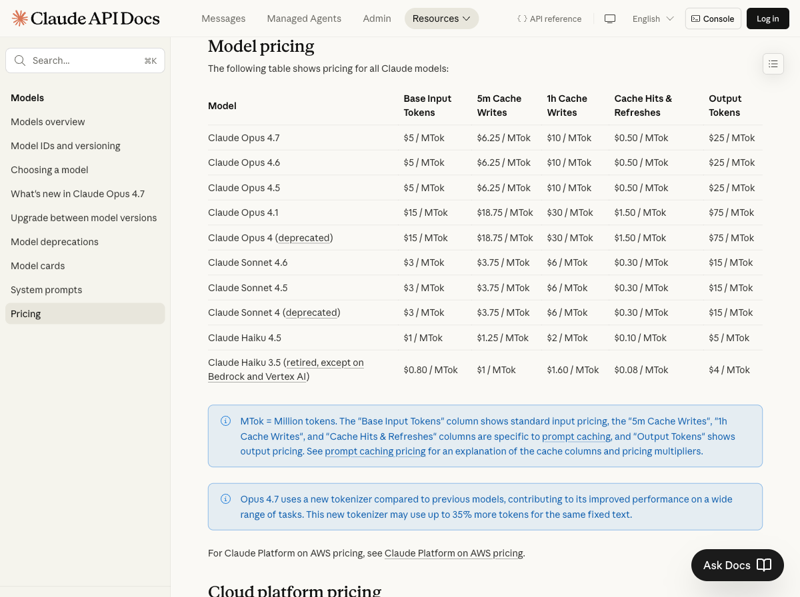Click the Base Input Tokens column header
Screen dimensions: 800x597
428,106
